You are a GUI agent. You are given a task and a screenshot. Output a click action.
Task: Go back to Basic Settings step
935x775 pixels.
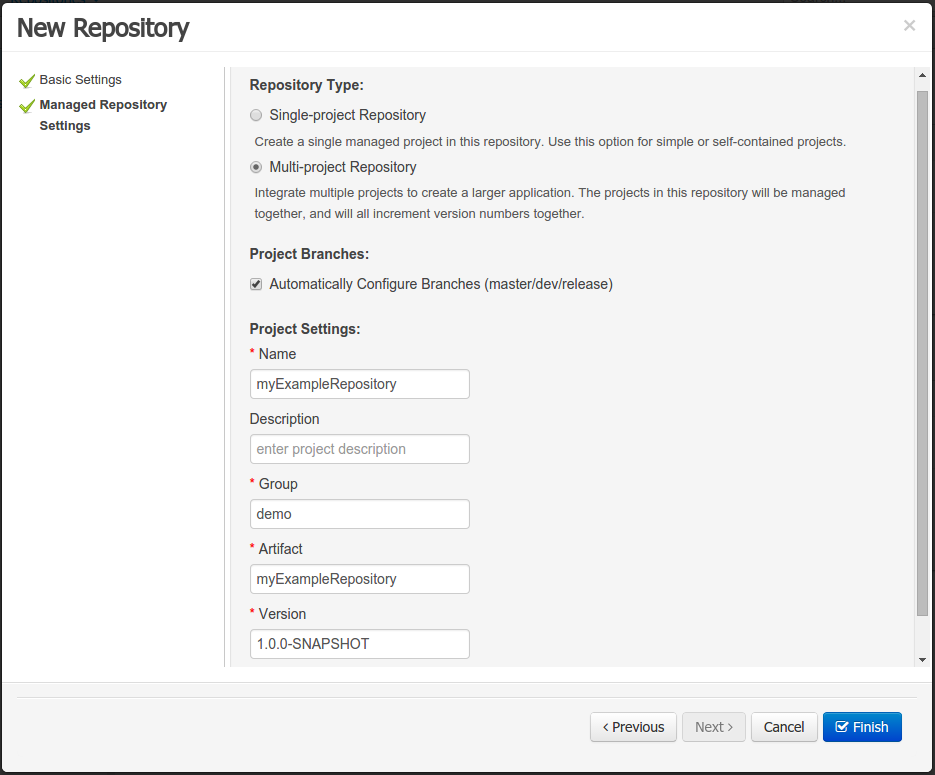click(x=79, y=79)
